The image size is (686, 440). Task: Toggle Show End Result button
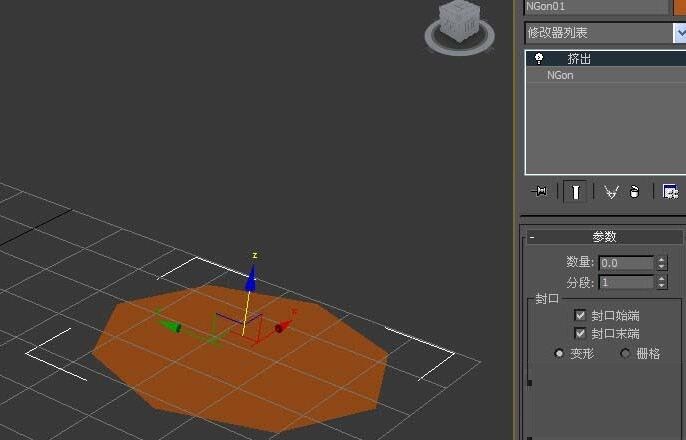575,192
